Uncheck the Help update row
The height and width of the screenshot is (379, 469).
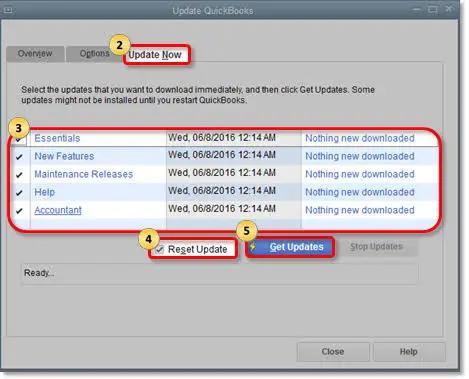(19, 193)
